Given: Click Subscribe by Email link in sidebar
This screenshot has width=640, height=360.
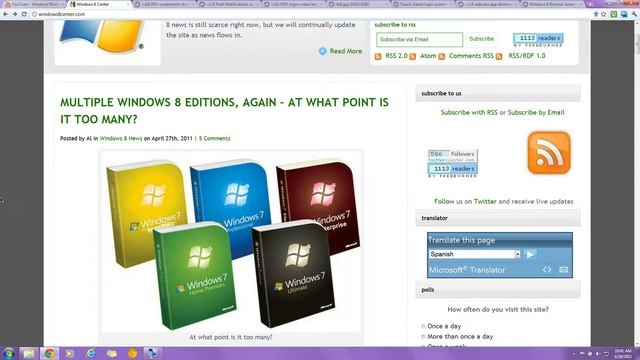Looking at the screenshot, I should (x=536, y=112).
